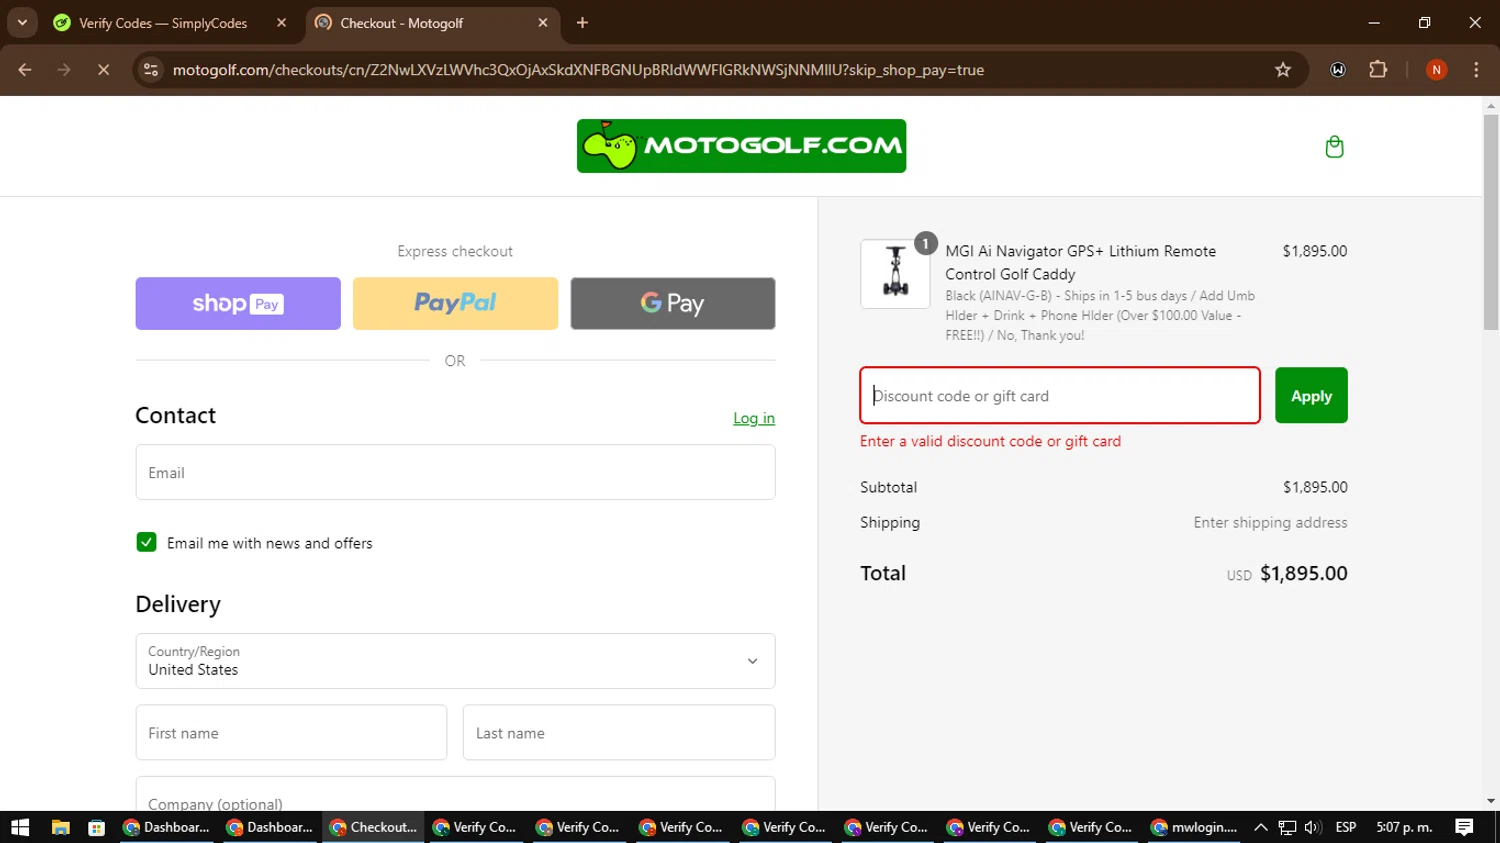Apply the discount code
Screen dimensions: 1500x843
[1311, 396]
